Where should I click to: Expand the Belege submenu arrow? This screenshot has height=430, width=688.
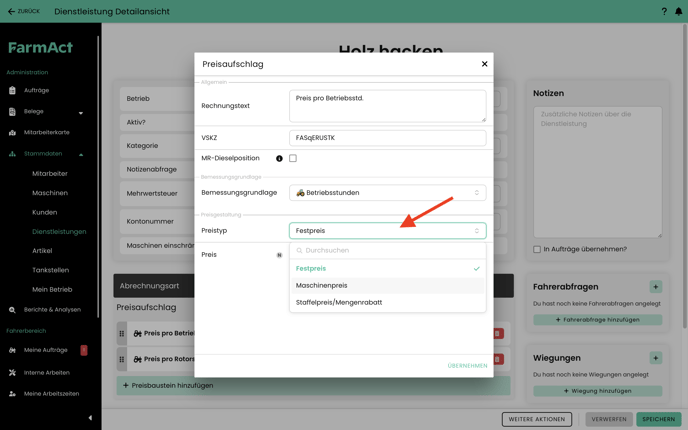pos(81,113)
